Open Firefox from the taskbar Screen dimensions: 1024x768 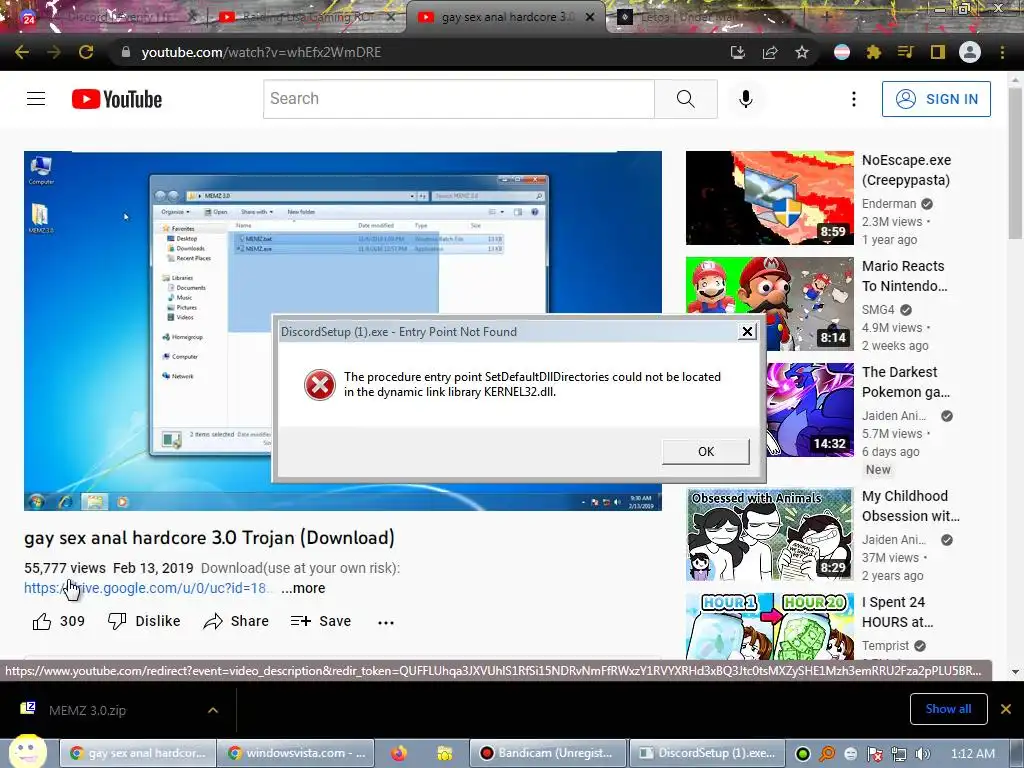pyautogui.click(x=398, y=753)
